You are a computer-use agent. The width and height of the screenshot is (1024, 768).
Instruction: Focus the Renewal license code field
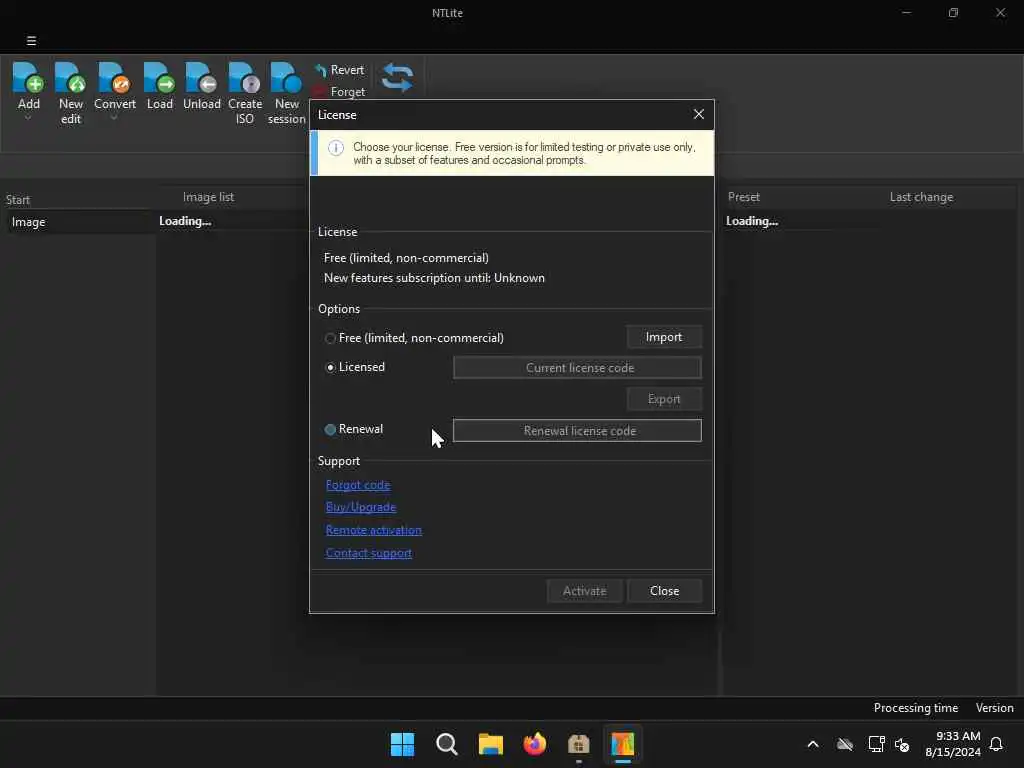(577, 430)
